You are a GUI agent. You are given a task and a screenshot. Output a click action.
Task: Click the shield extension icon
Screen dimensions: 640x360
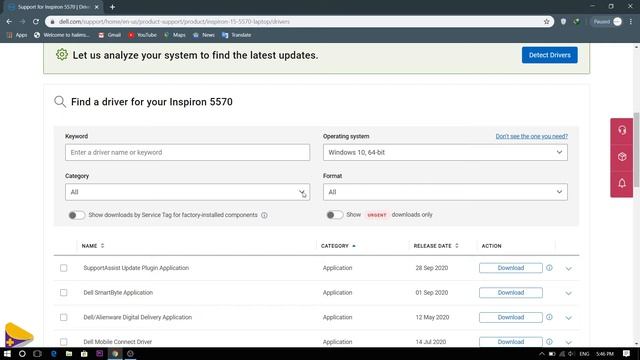pyautogui.click(x=563, y=22)
